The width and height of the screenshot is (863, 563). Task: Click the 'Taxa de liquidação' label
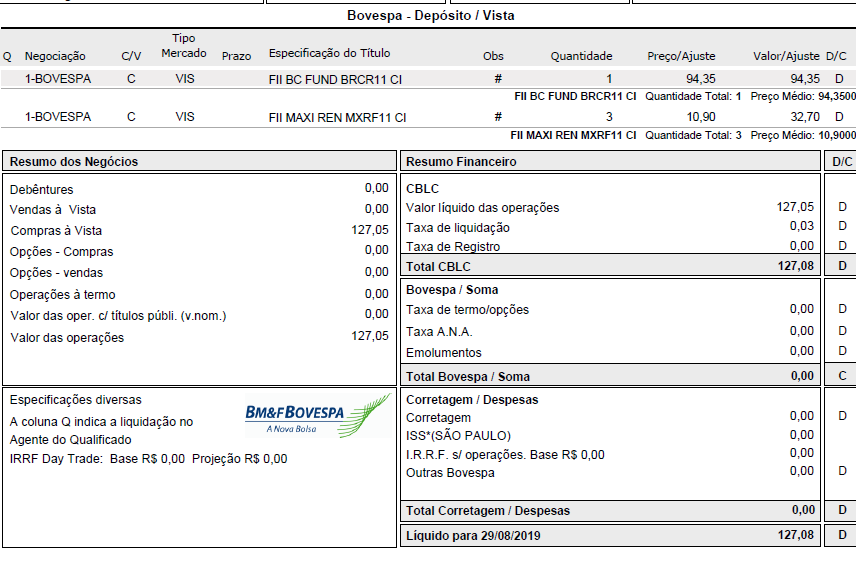coord(458,228)
